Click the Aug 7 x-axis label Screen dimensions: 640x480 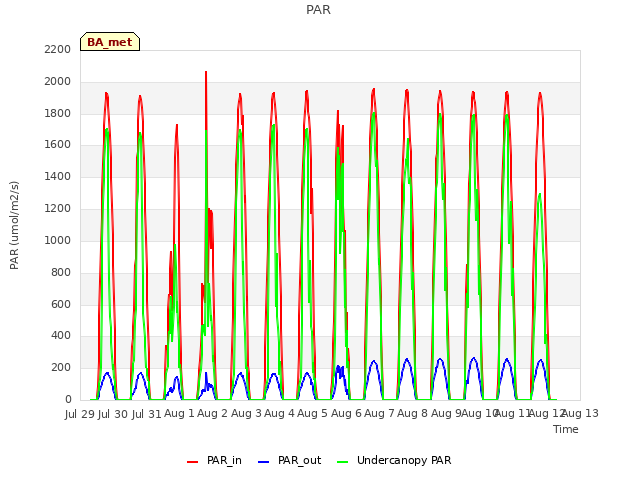coord(379,413)
